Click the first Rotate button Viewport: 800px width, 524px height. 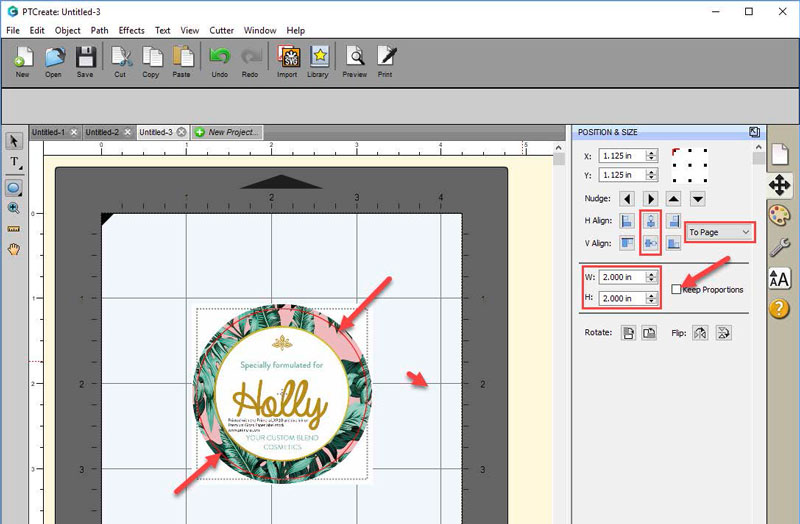point(628,333)
